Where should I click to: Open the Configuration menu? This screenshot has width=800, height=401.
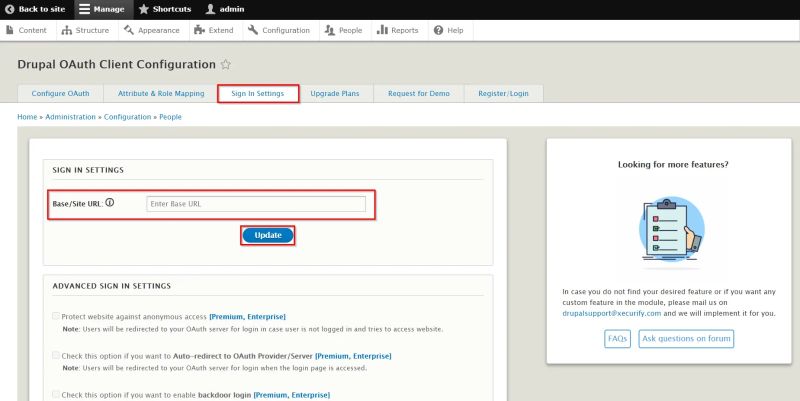tap(279, 30)
